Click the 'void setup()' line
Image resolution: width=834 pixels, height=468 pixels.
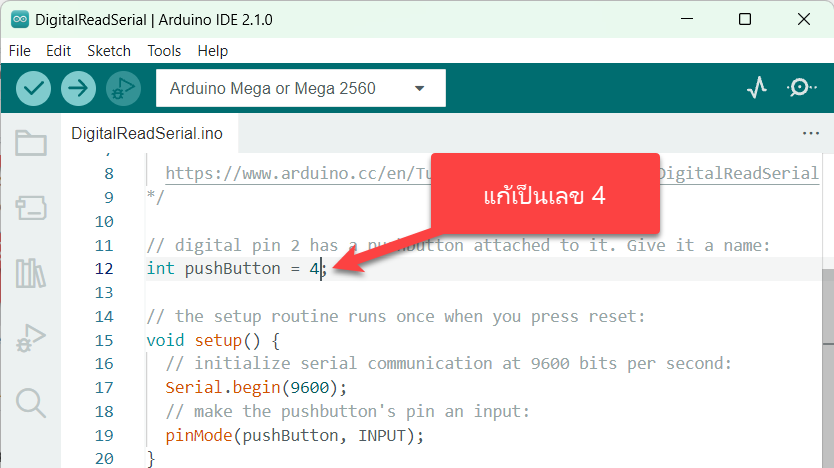click(213, 340)
